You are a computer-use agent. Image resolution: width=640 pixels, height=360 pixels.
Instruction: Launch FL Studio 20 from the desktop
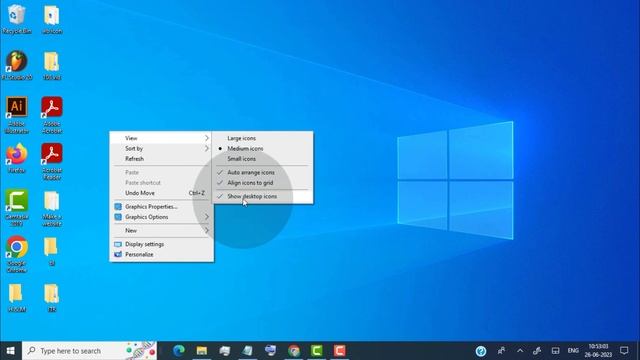tap(17, 65)
